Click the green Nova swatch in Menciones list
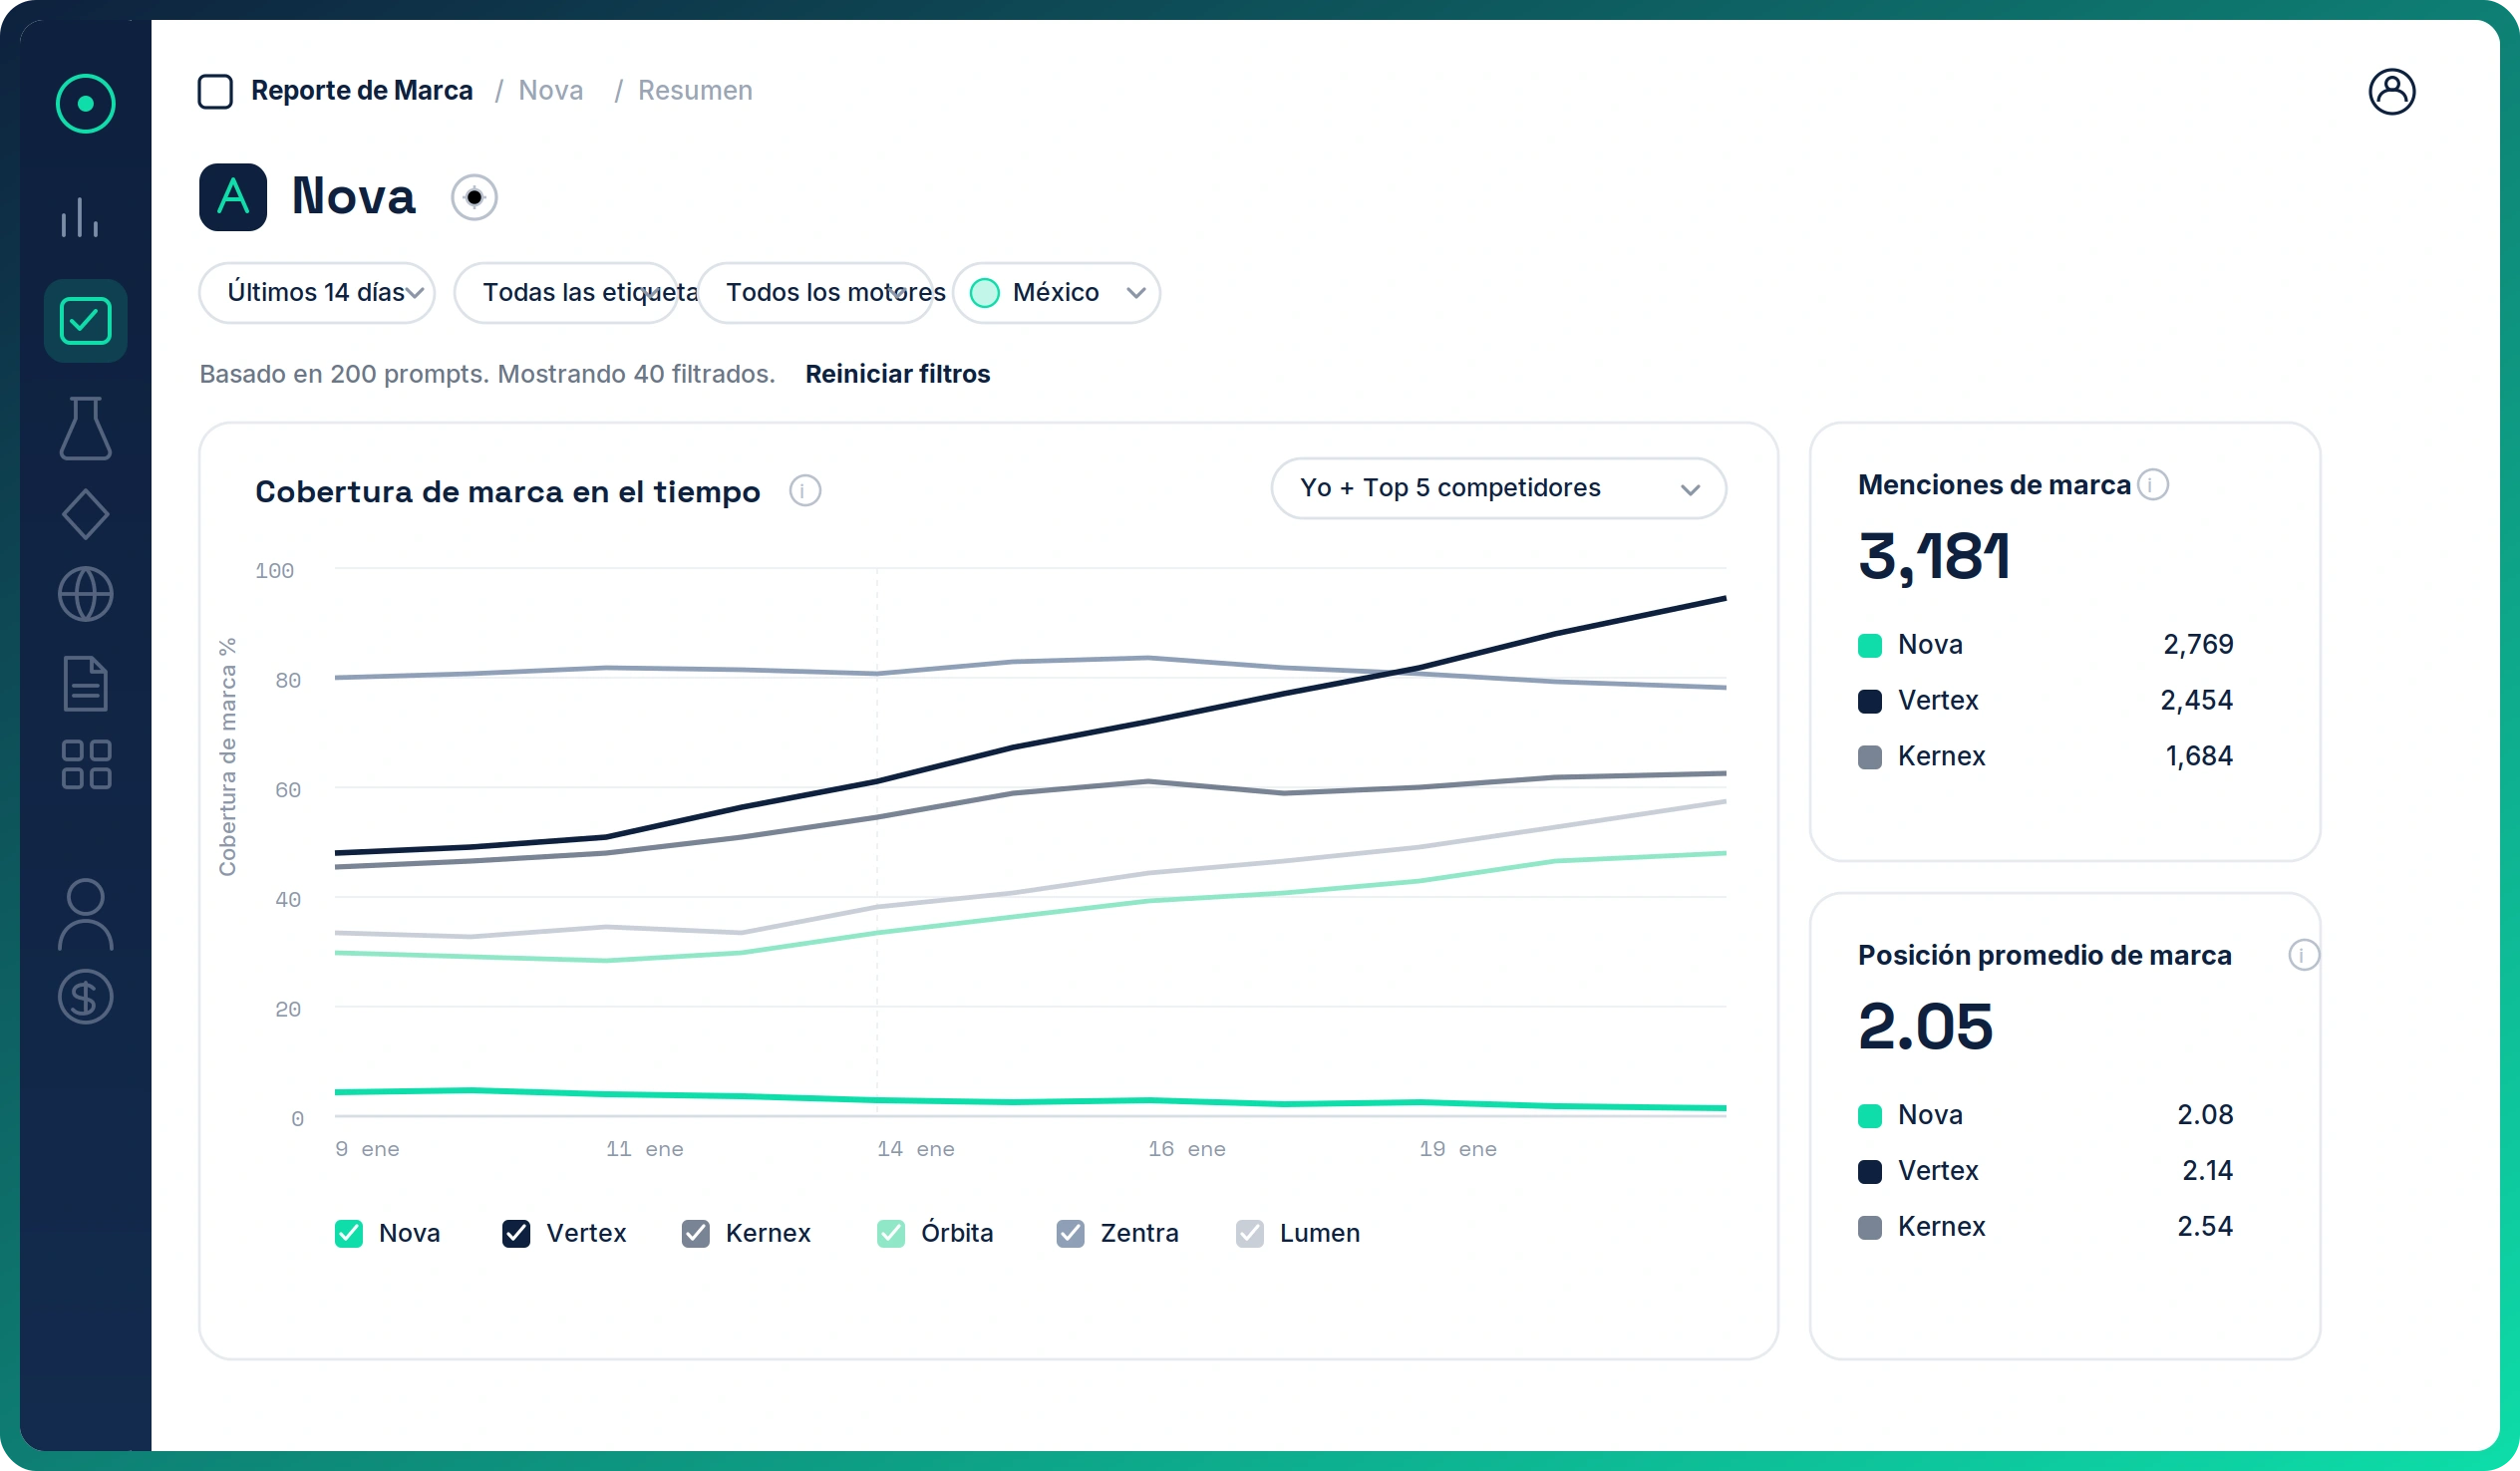Screen dimensions: 2520x1471 click(x=1870, y=645)
